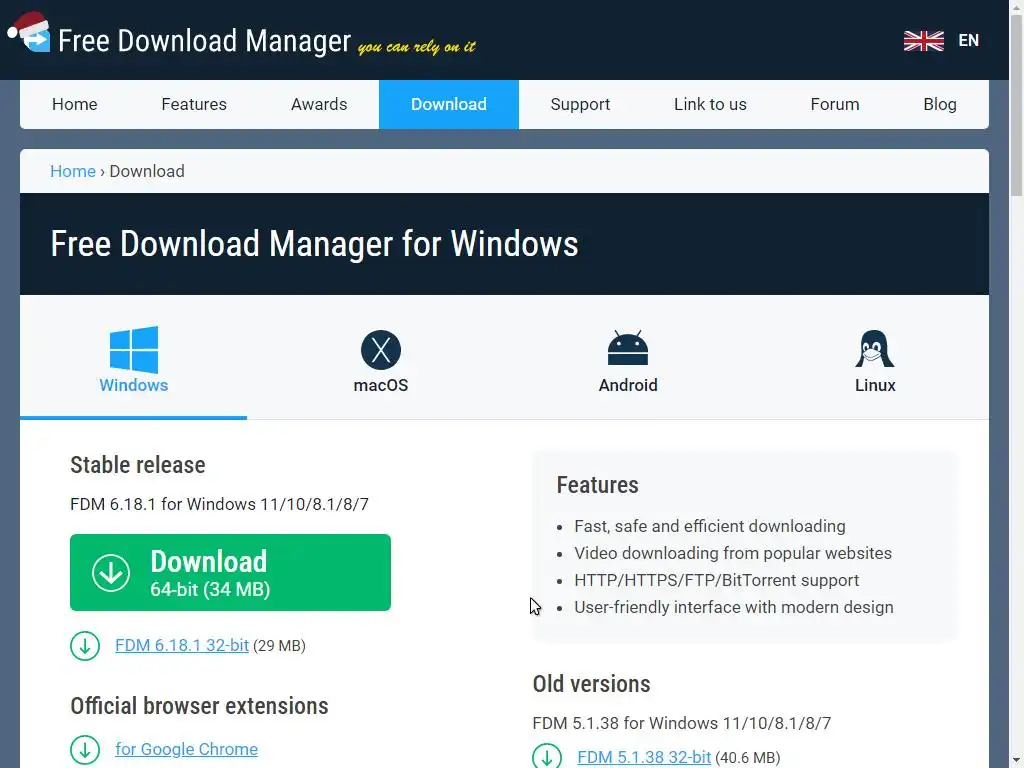Open the Home navigation tab
This screenshot has width=1024, height=768.
click(74, 104)
